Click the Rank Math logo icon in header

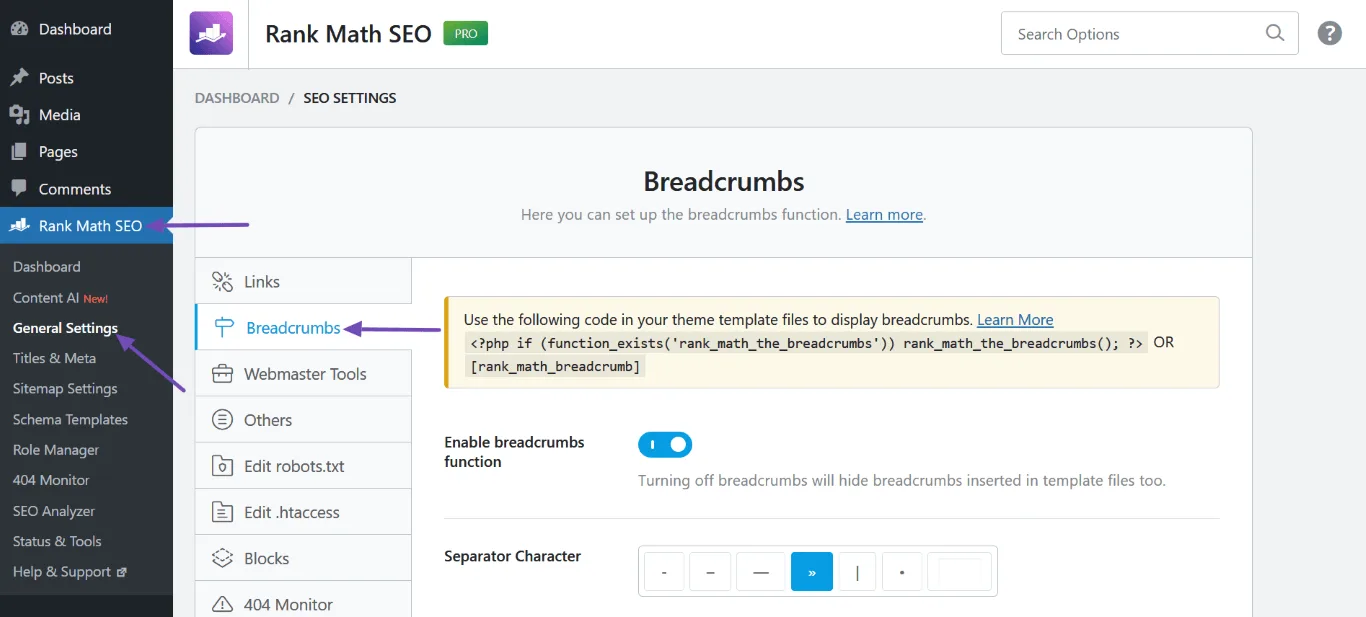tap(211, 33)
